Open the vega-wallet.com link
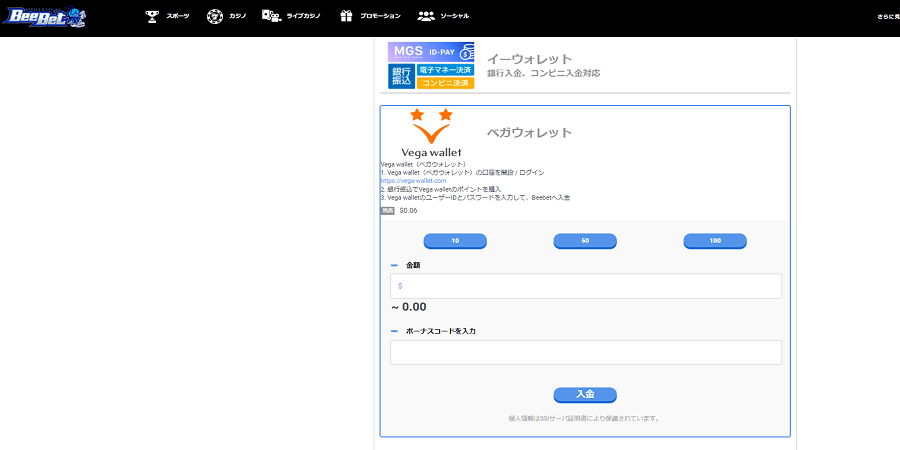The width and height of the screenshot is (900, 450). click(413, 181)
